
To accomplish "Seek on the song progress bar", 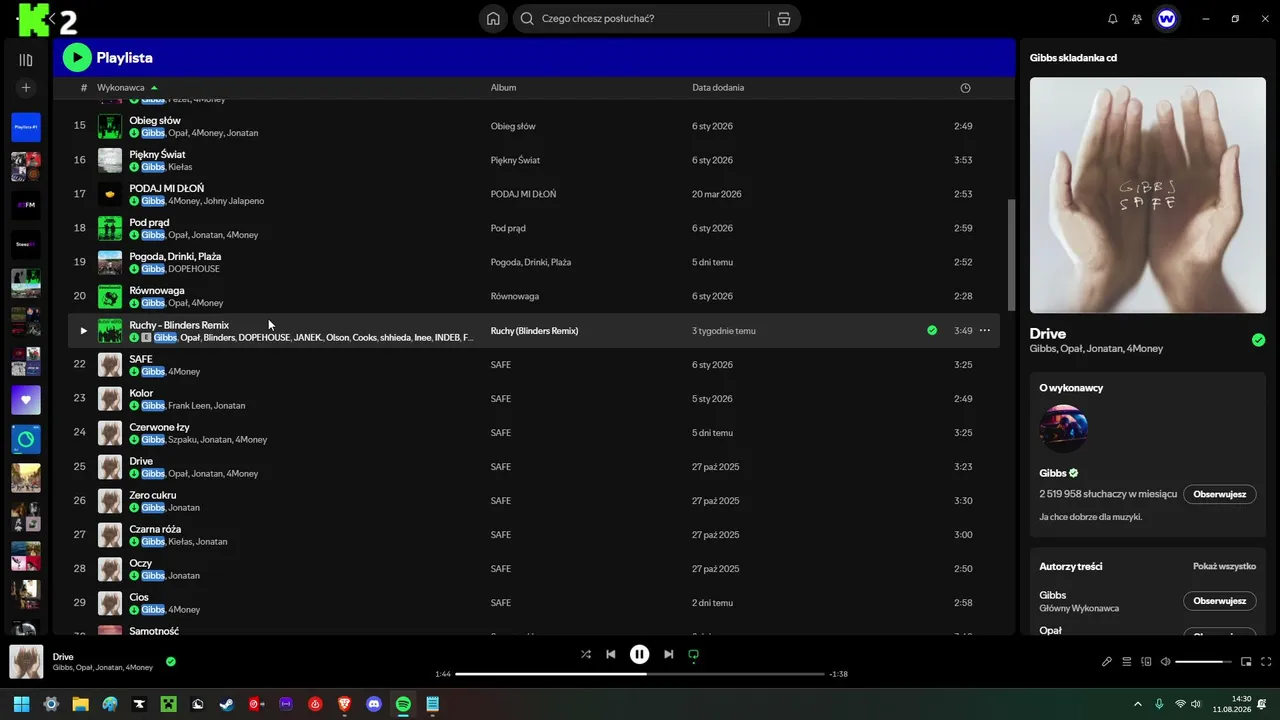I will click(x=640, y=674).
